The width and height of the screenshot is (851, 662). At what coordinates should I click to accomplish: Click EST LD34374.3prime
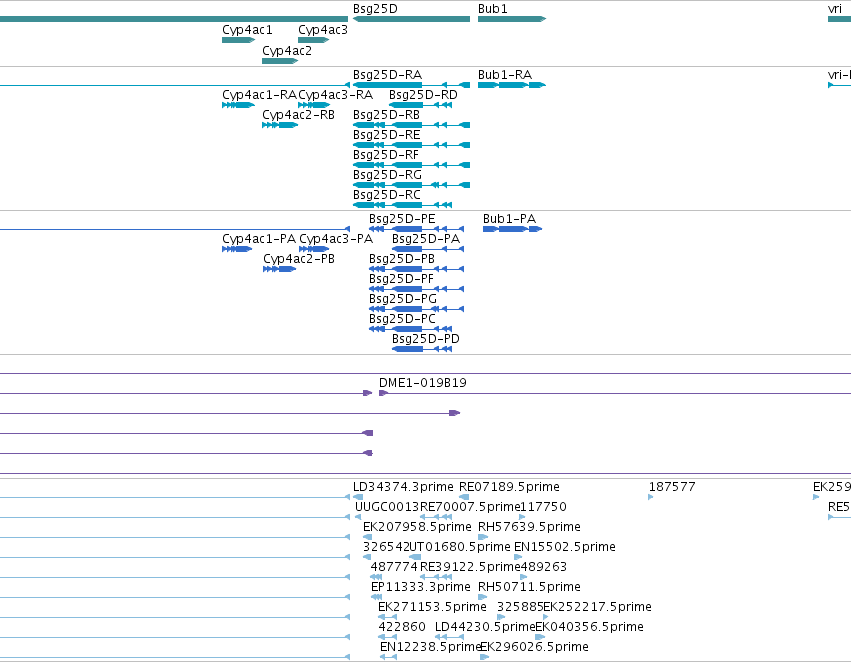[x=403, y=487]
